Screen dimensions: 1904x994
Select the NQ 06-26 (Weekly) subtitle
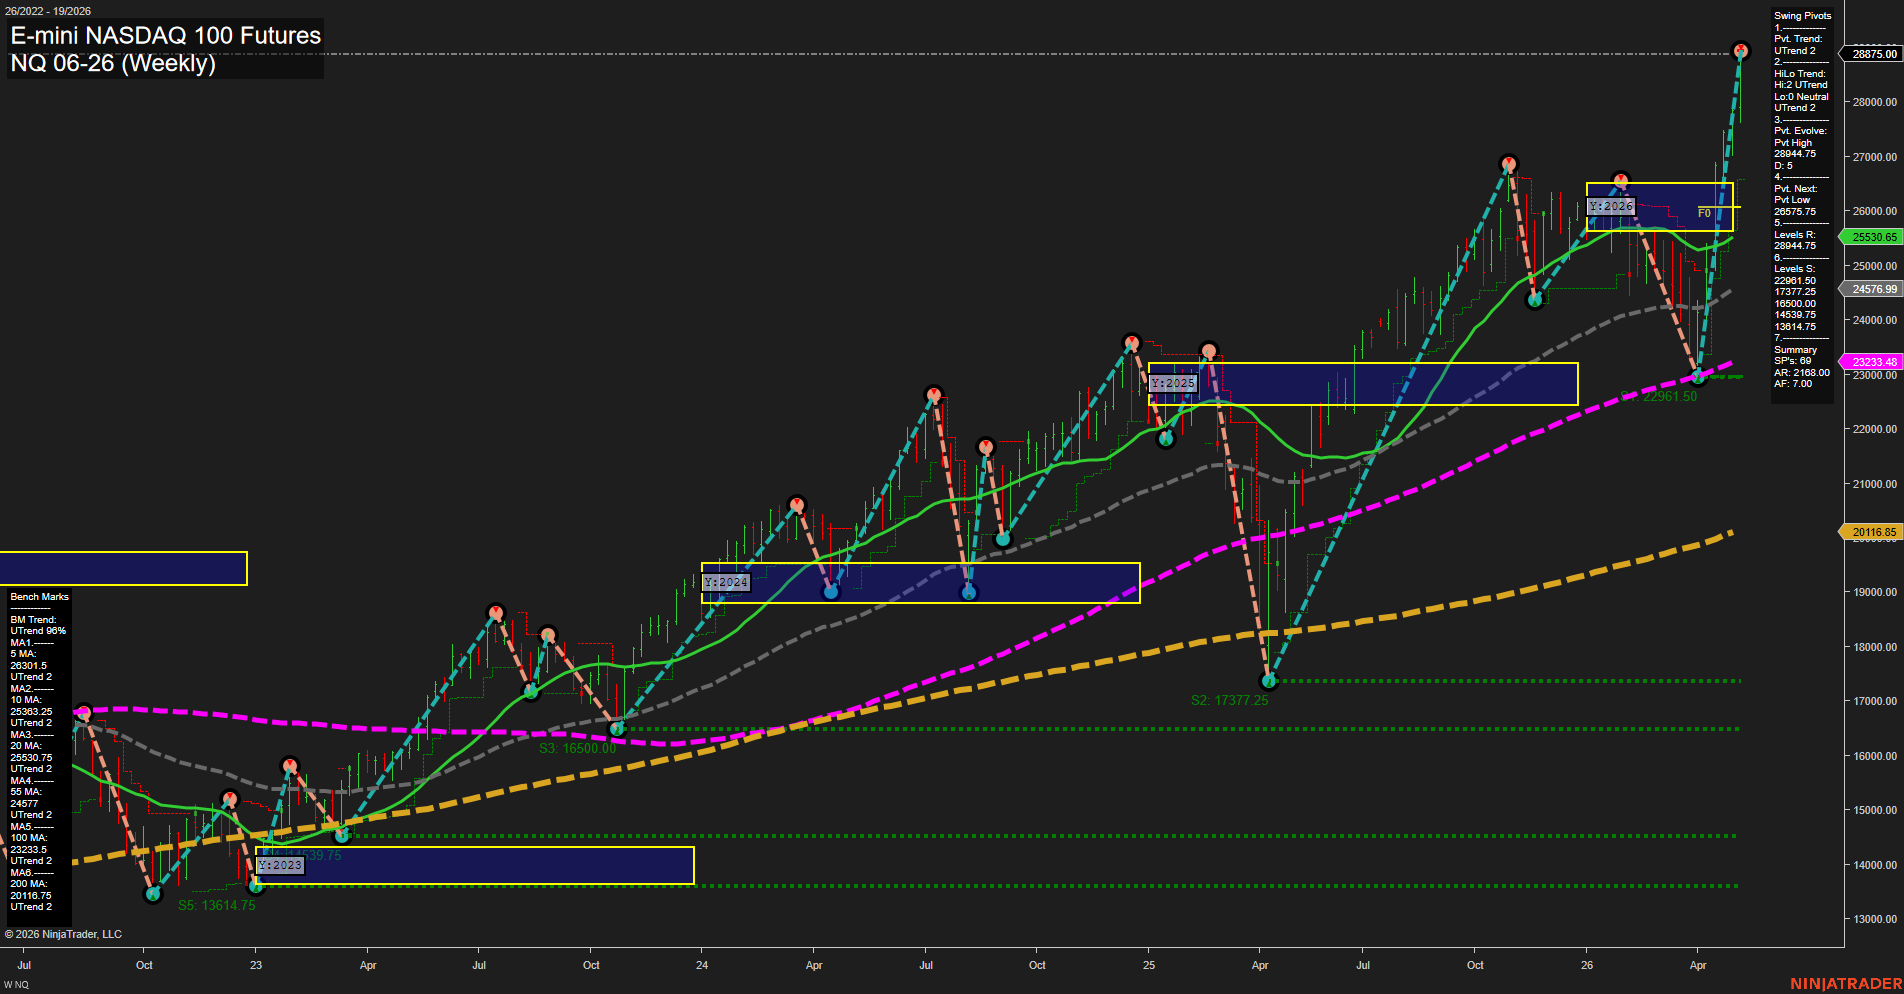[113, 63]
